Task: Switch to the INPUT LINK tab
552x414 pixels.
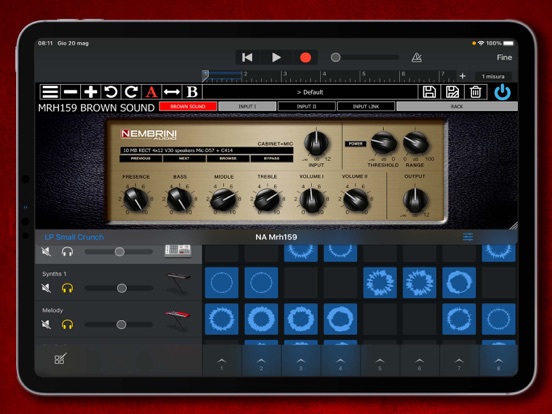Action: click(x=366, y=106)
